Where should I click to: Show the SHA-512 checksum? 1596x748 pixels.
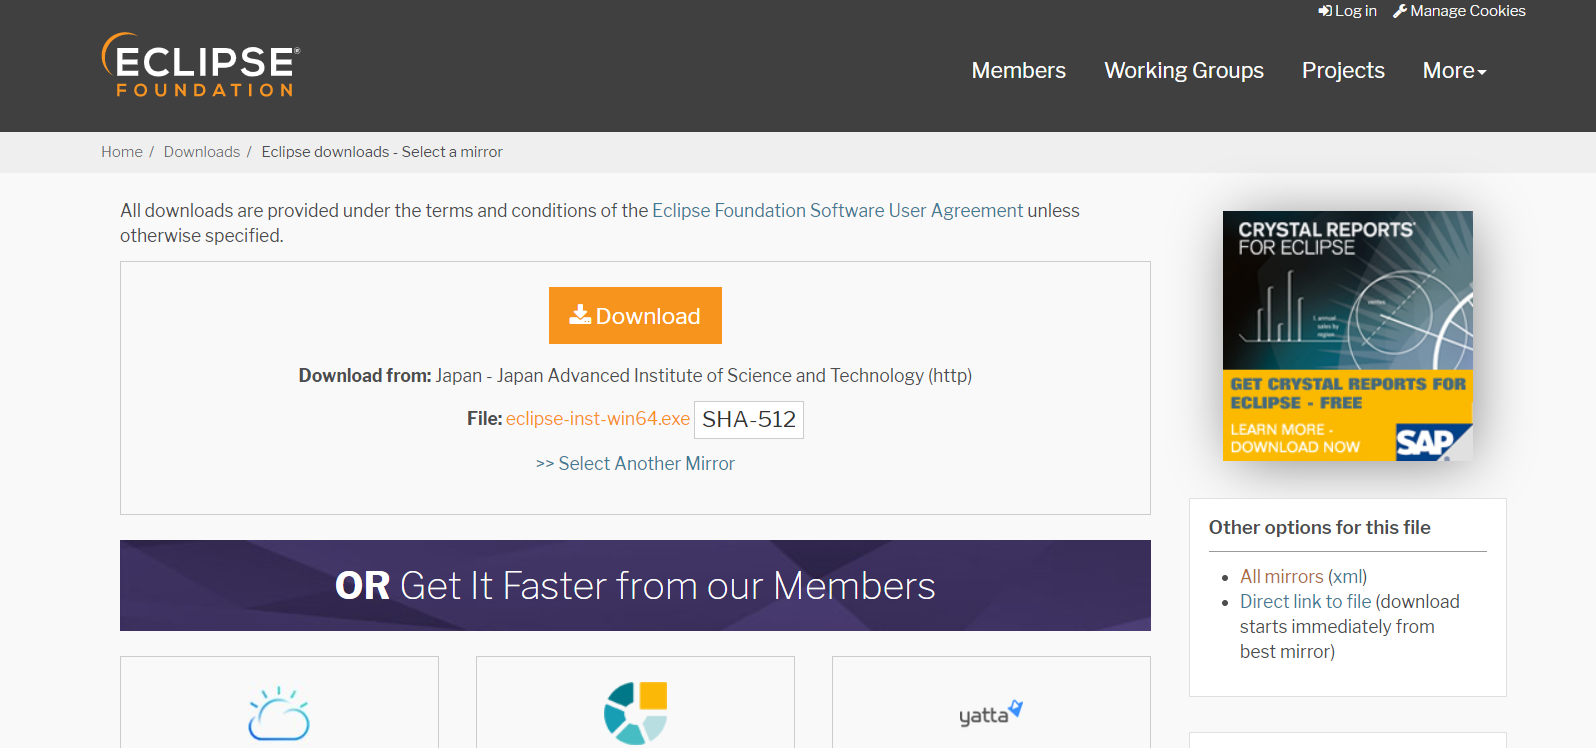pos(749,419)
